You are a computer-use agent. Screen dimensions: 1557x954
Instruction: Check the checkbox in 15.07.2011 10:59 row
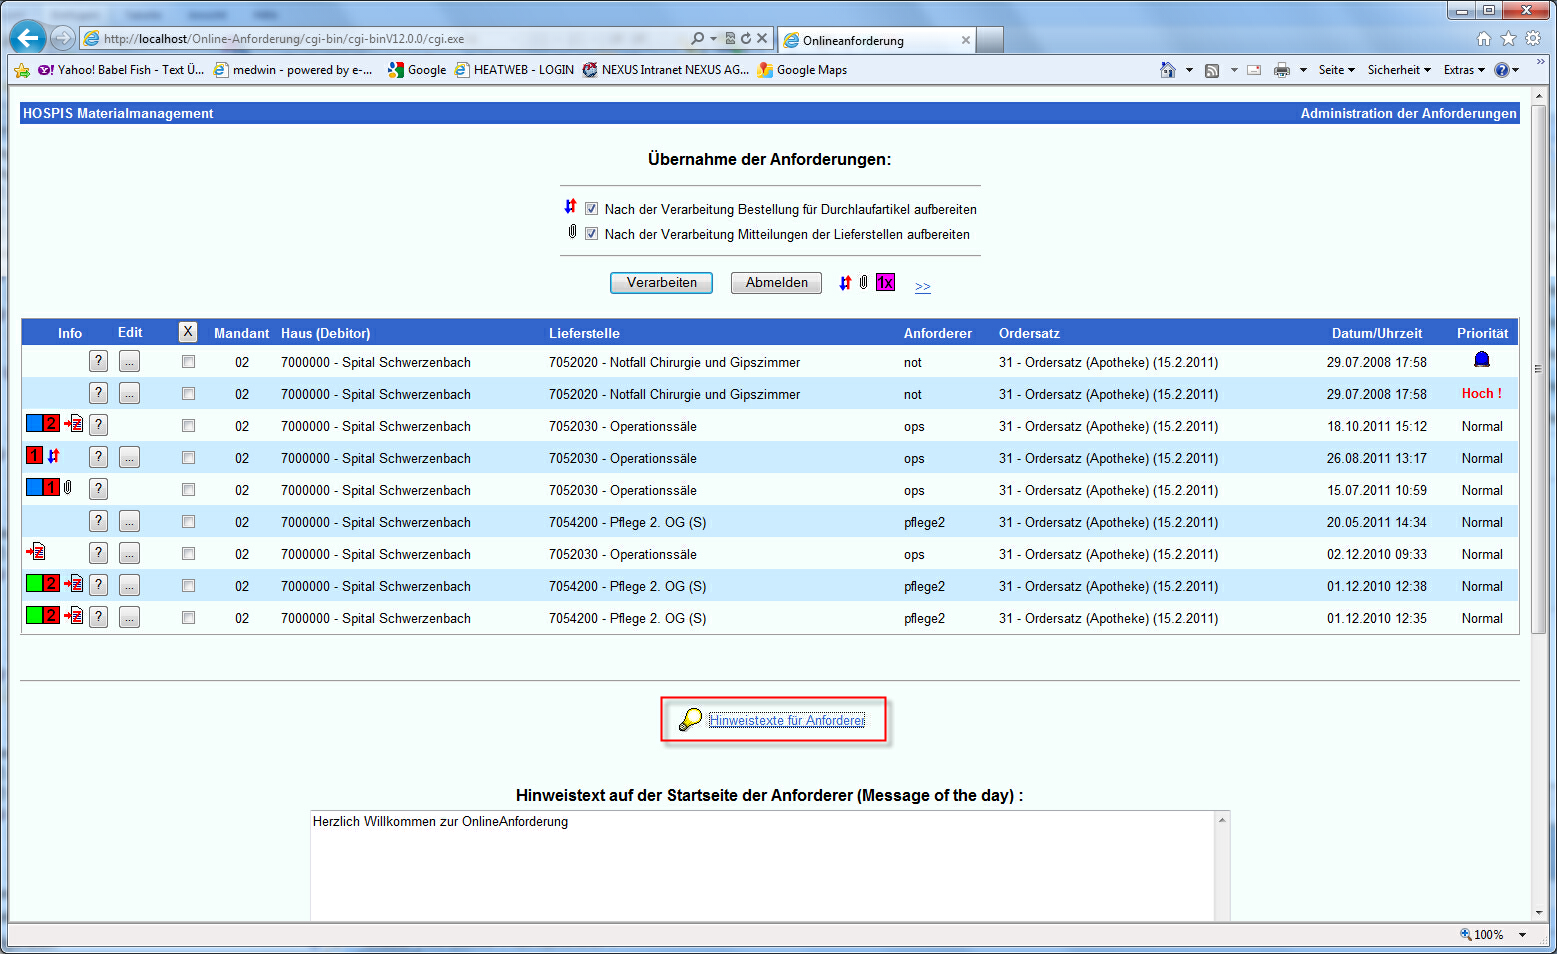click(188, 490)
